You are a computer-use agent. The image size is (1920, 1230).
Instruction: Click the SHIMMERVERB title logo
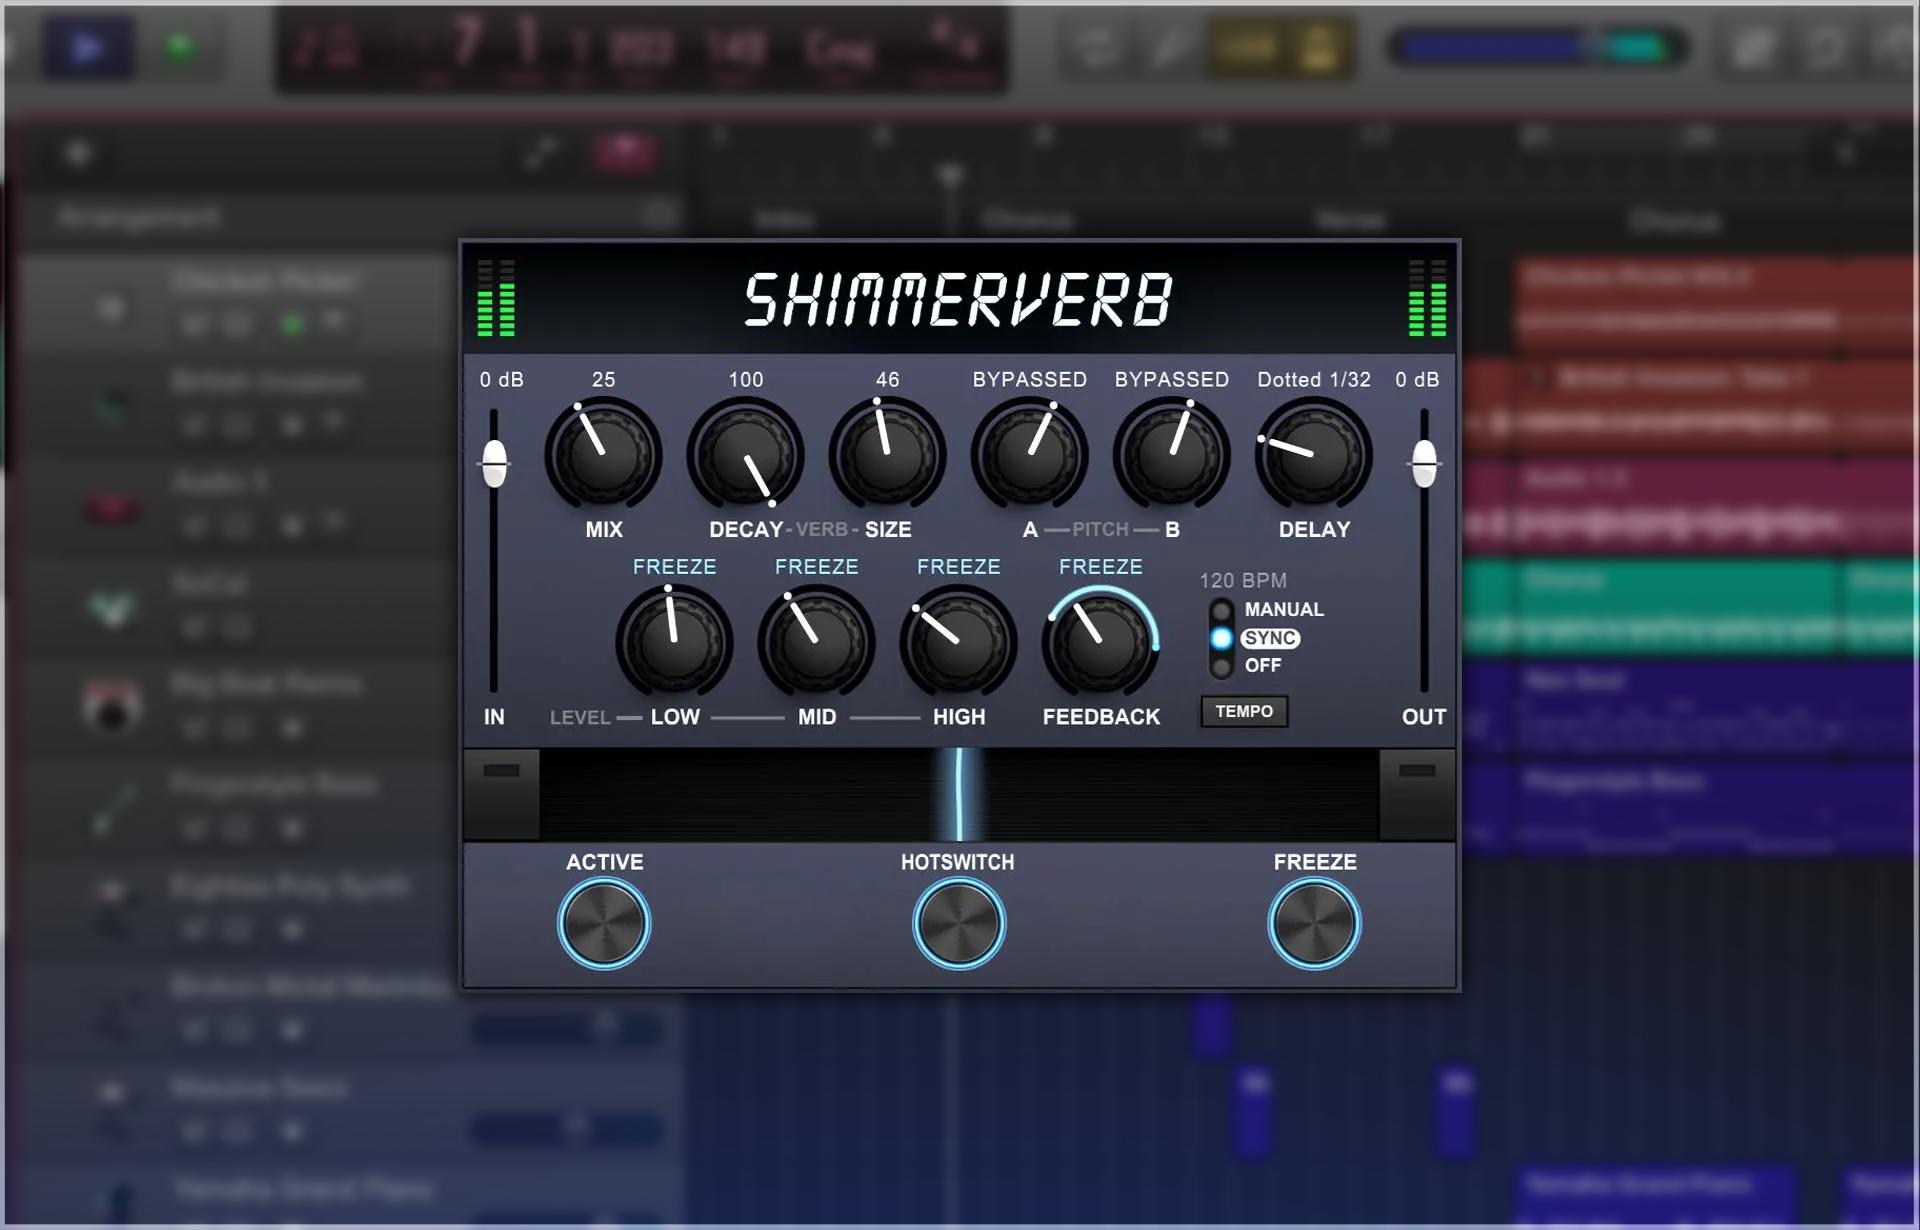[958, 299]
